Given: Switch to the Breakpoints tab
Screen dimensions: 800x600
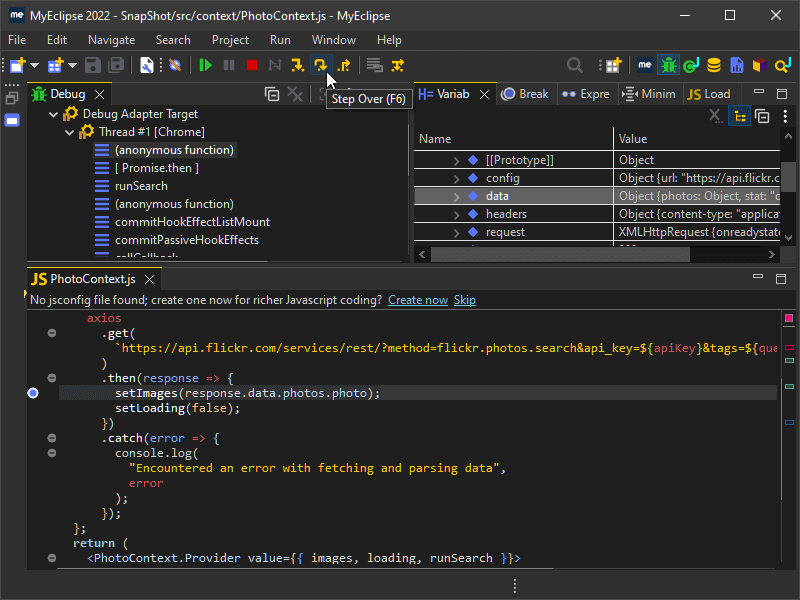Looking at the screenshot, I should [525, 94].
